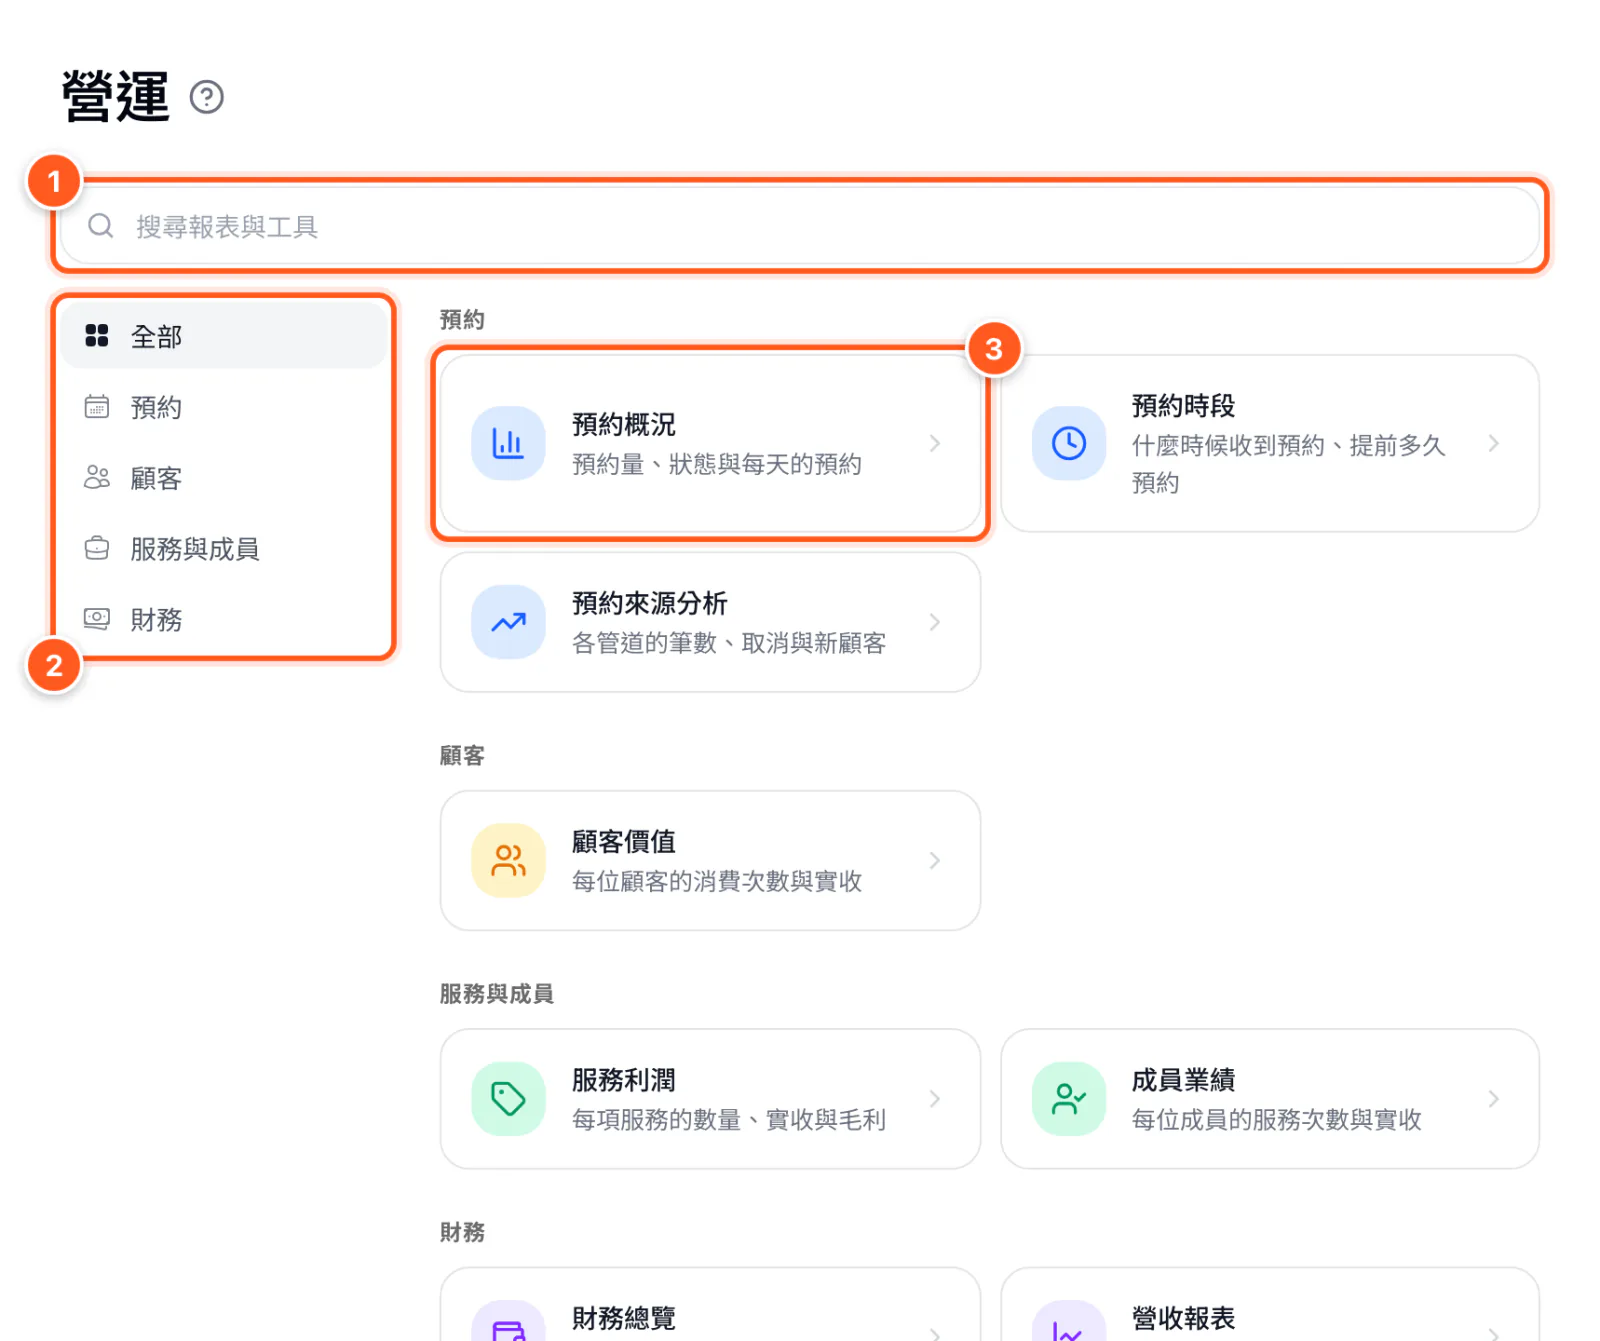Image resolution: width=1600 pixels, height=1341 pixels.
Task: Click the text 每位顧客的消費次數與實收
Action: coord(717,881)
